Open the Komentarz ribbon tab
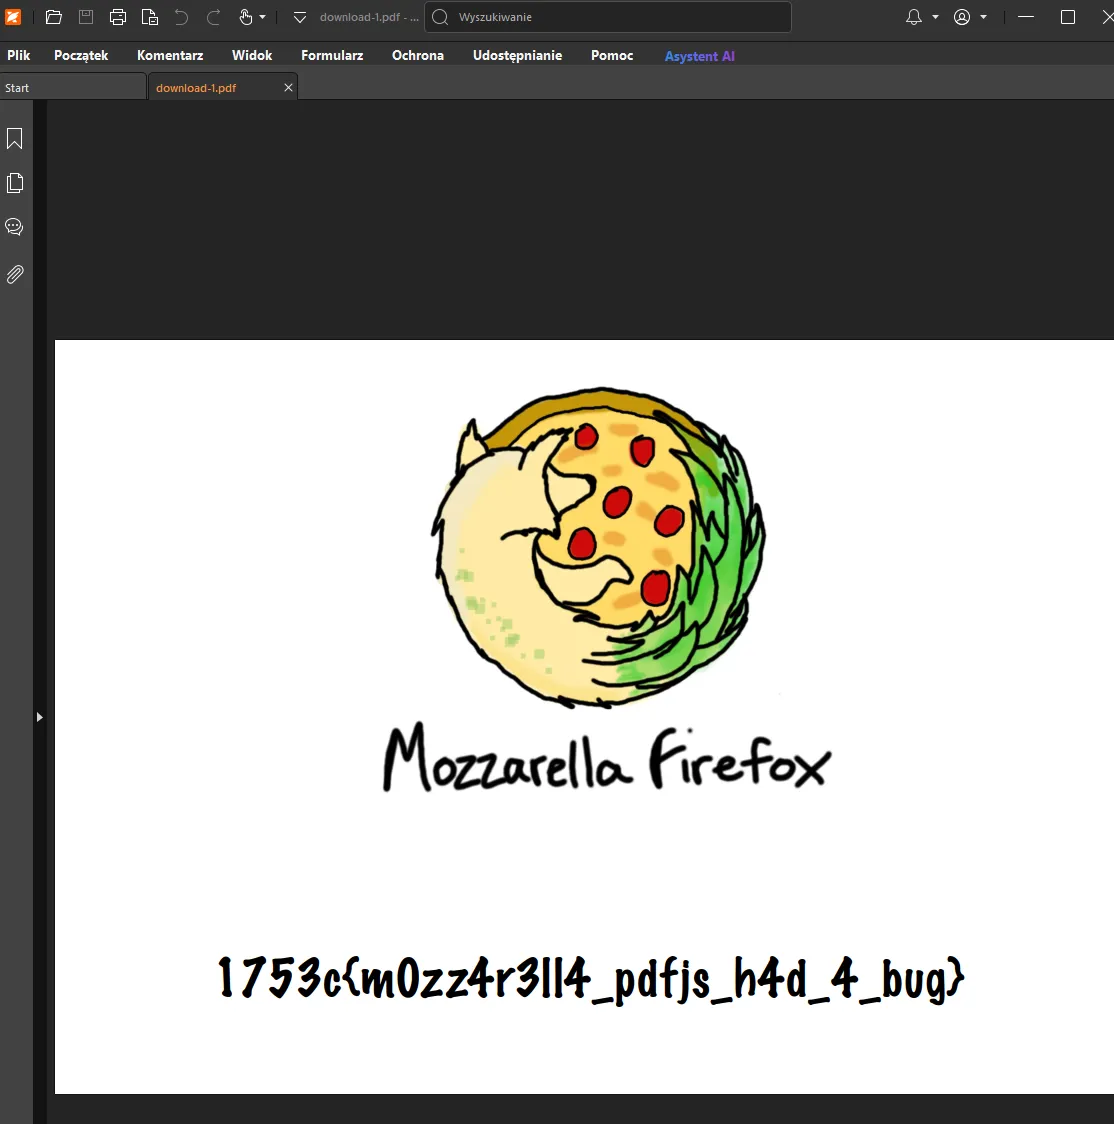 (x=170, y=55)
